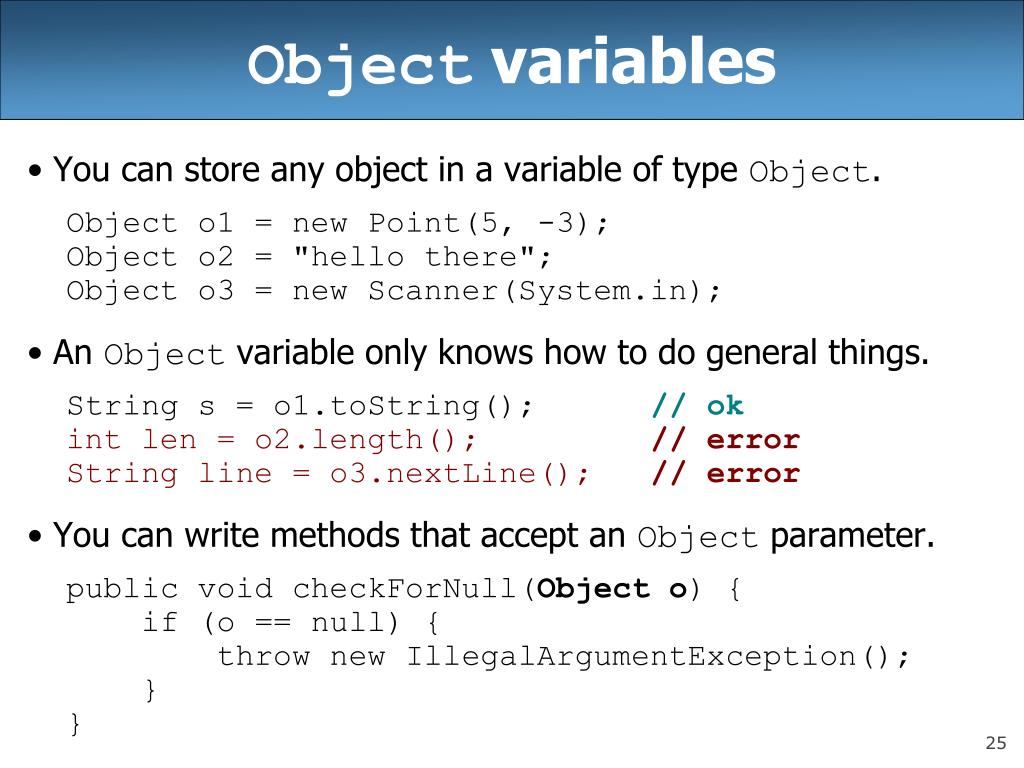
Task: Click the bold 'Object o' parameter
Action: (612, 589)
